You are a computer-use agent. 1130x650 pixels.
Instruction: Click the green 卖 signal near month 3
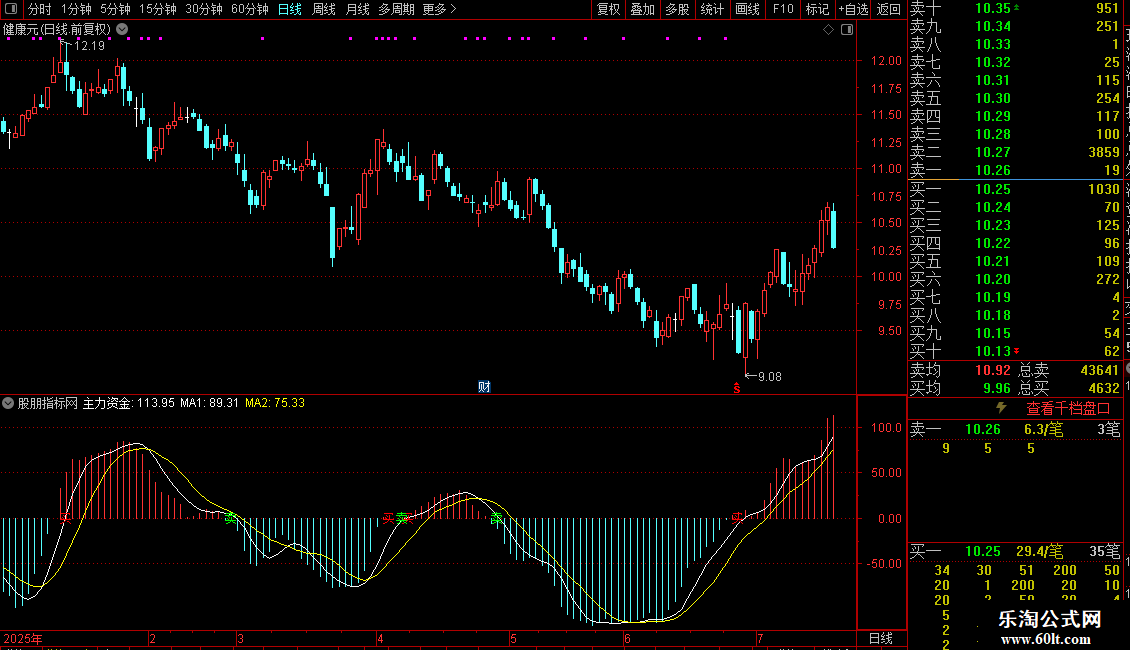click(231, 517)
